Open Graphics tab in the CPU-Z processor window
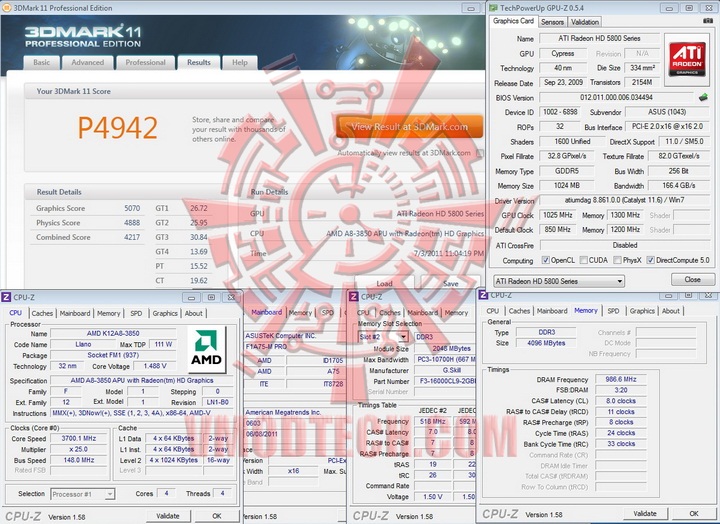The width and height of the screenshot is (720, 524). [165, 313]
